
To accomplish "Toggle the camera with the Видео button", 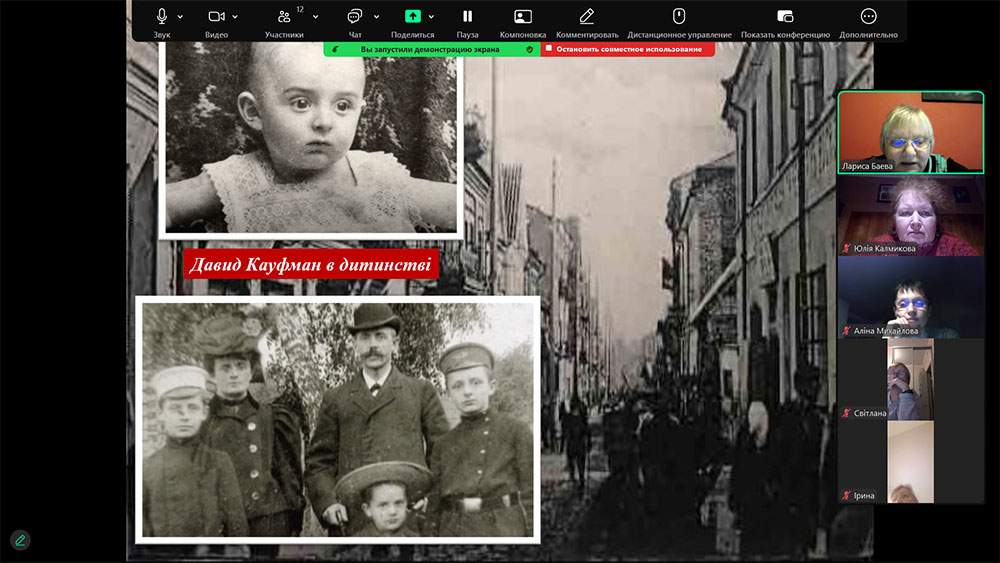I will click(x=216, y=17).
